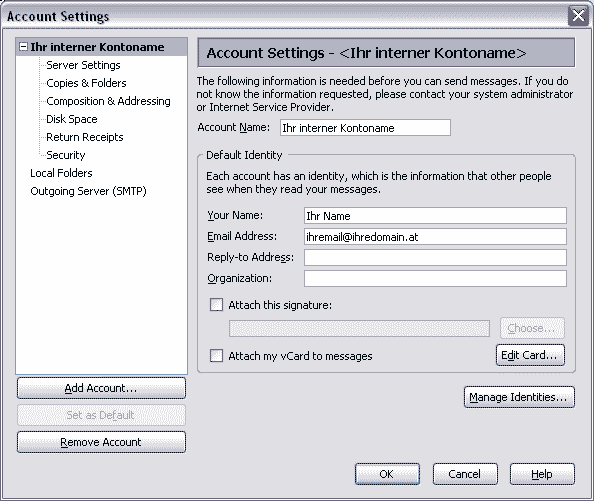Viewport: 594px width, 501px height.
Task: Select Copies & Folders tree entry
Action: (x=86, y=83)
